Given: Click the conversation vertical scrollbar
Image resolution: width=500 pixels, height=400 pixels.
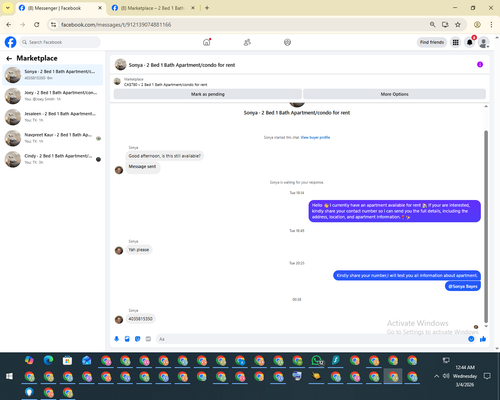Looking at the screenshot, I should [486, 227].
